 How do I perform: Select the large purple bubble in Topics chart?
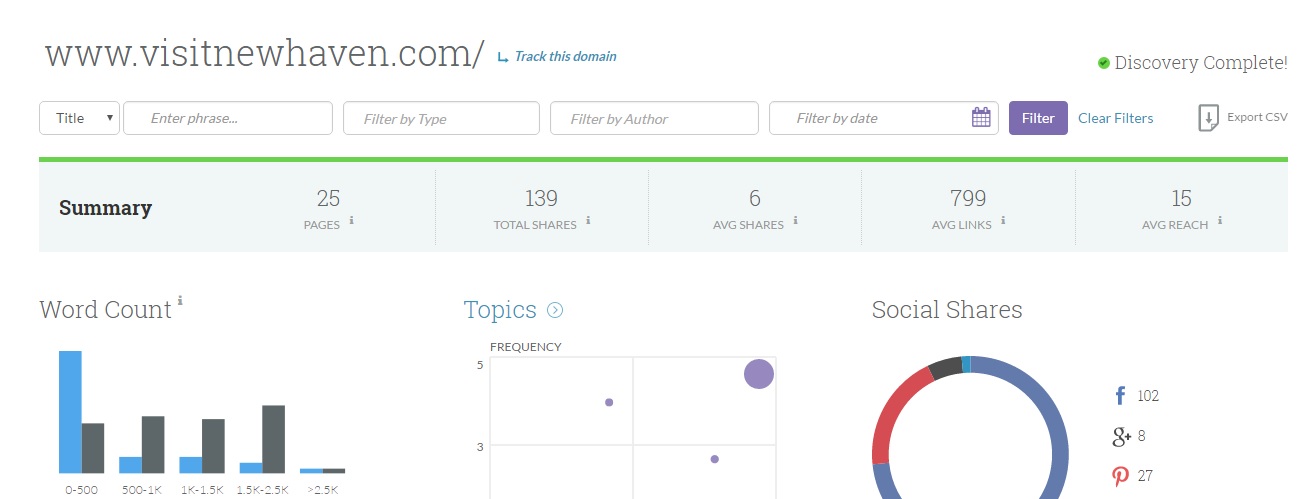(x=759, y=374)
